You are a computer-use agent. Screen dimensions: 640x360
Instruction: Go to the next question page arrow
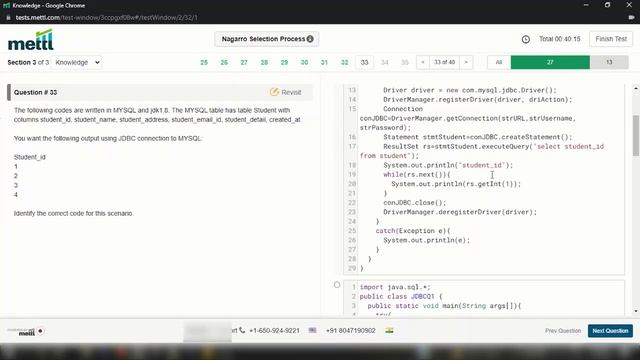[466, 62]
